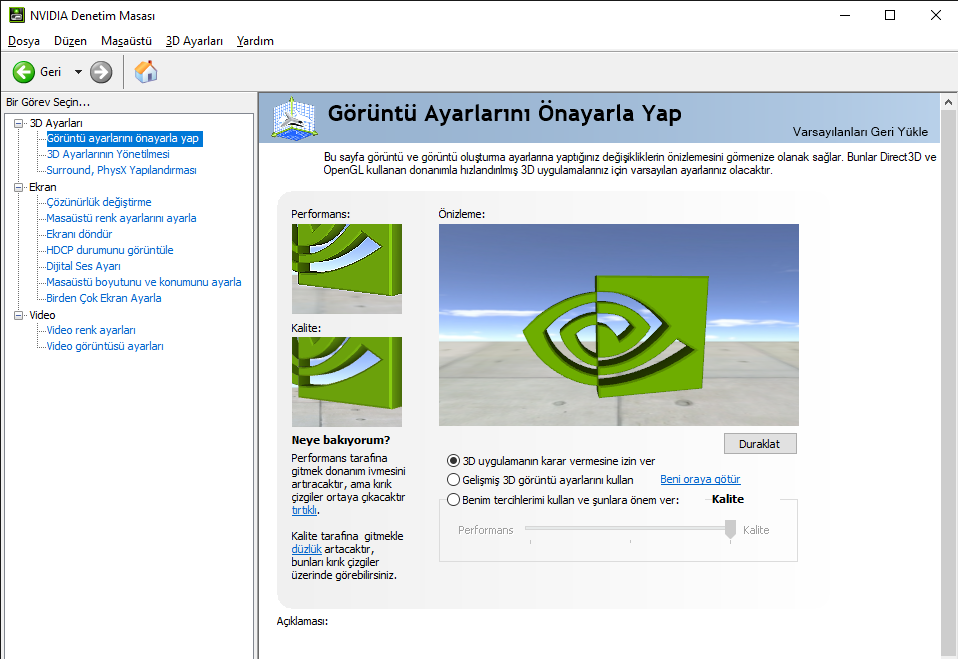Open the 3D Ayarları menu
This screenshot has height=659, width=958.
(194, 41)
